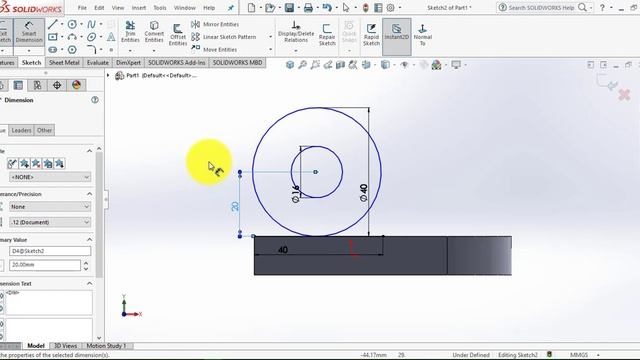Select the Spline sketch tool
This screenshot has height=360, width=640.
(91, 24)
